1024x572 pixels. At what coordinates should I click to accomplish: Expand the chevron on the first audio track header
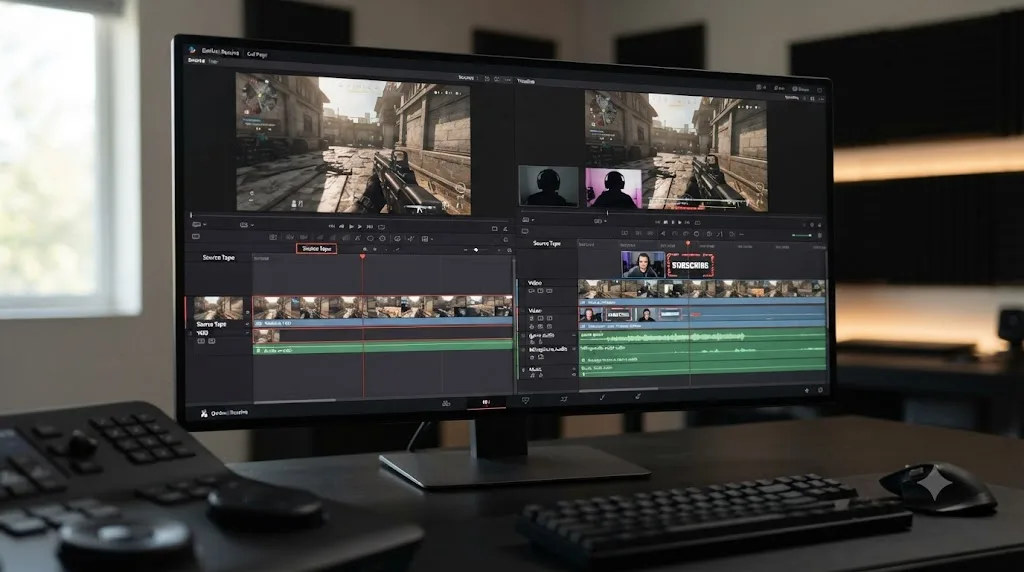574,336
